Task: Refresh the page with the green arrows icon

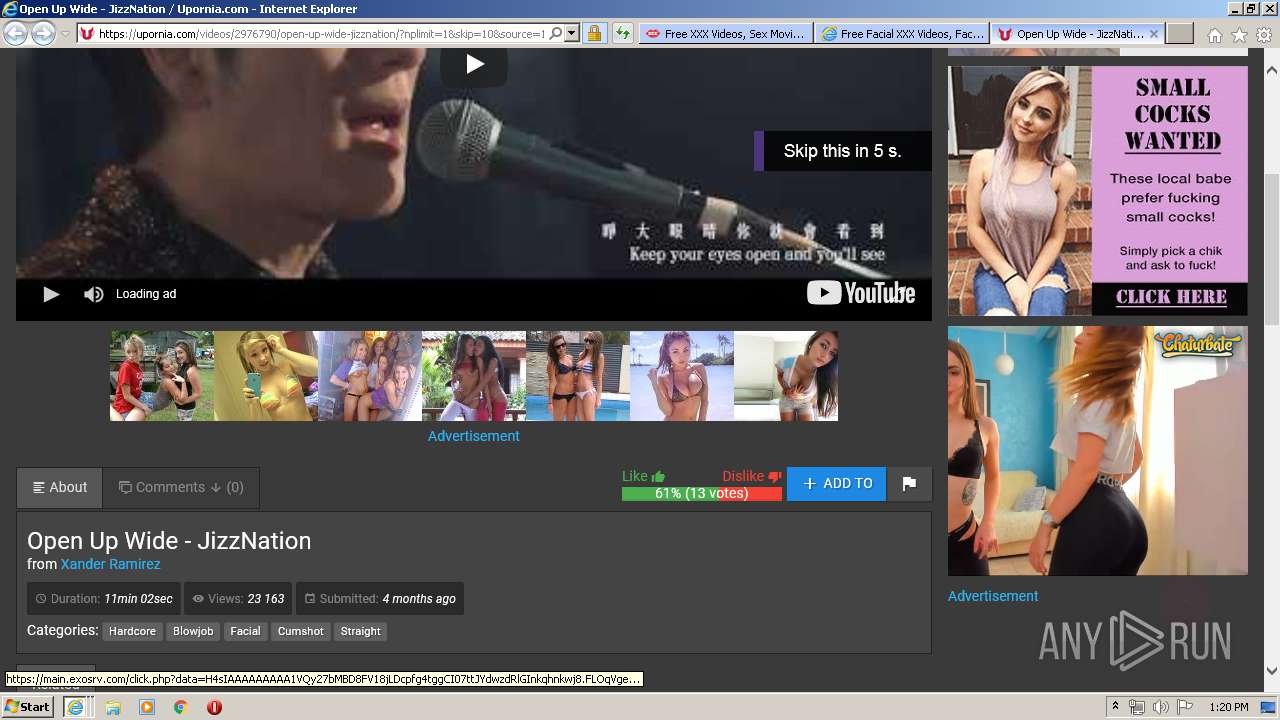Action: [x=623, y=33]
